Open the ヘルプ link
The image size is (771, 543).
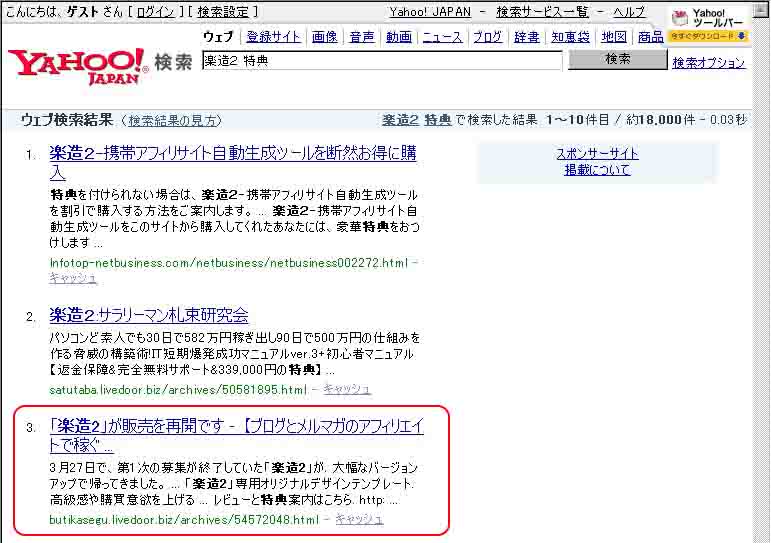pos(629,12)
